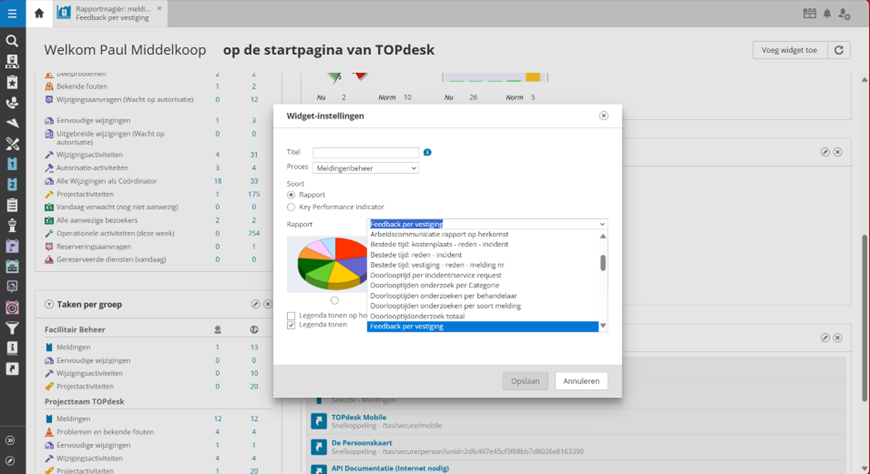Click the search magnifier in the left sidebar
This screenshot has height=474, width=870.
click(x=12, y=41)
